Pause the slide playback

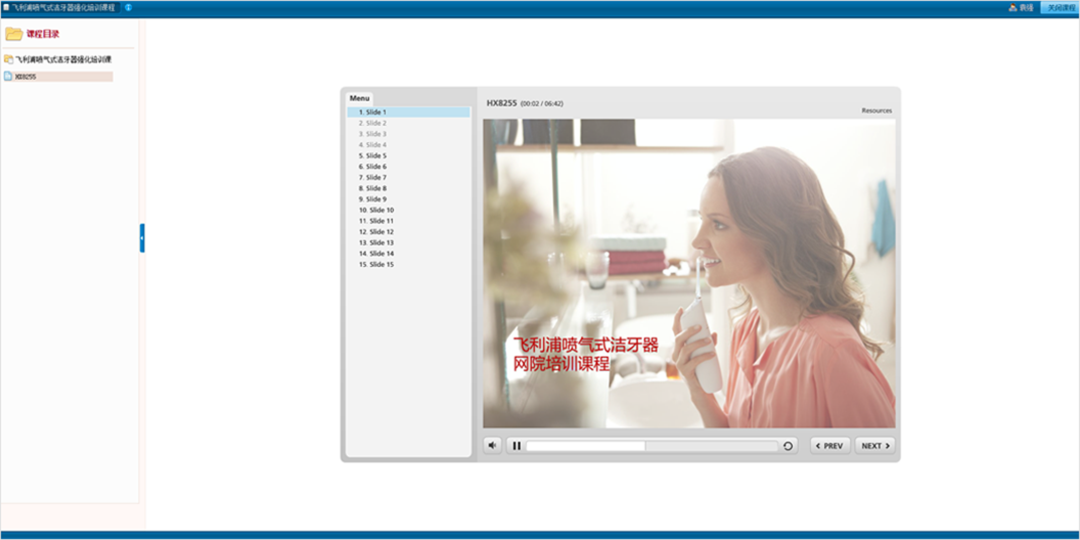click(517, 446)
